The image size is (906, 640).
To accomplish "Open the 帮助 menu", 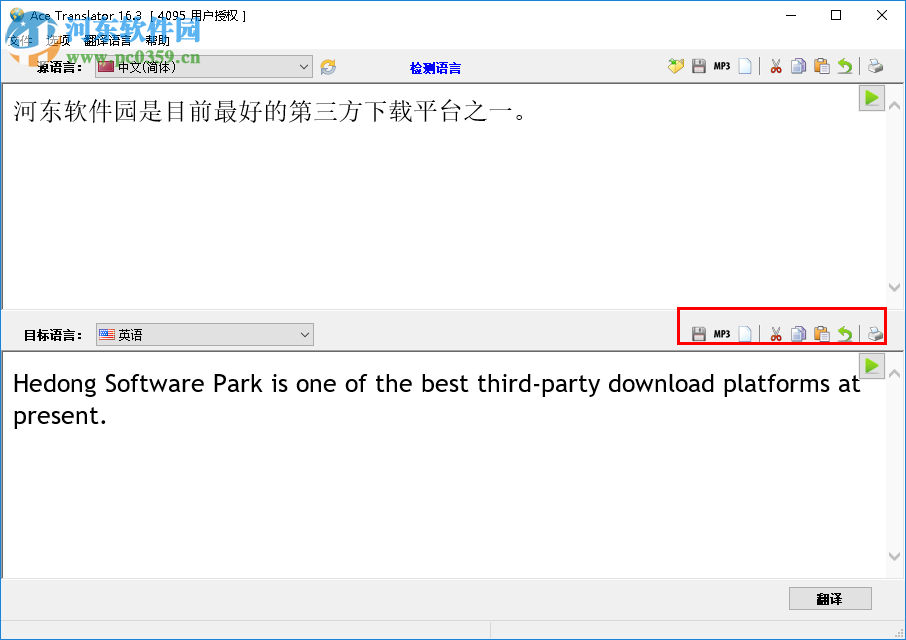I will [x=158, y=40].
